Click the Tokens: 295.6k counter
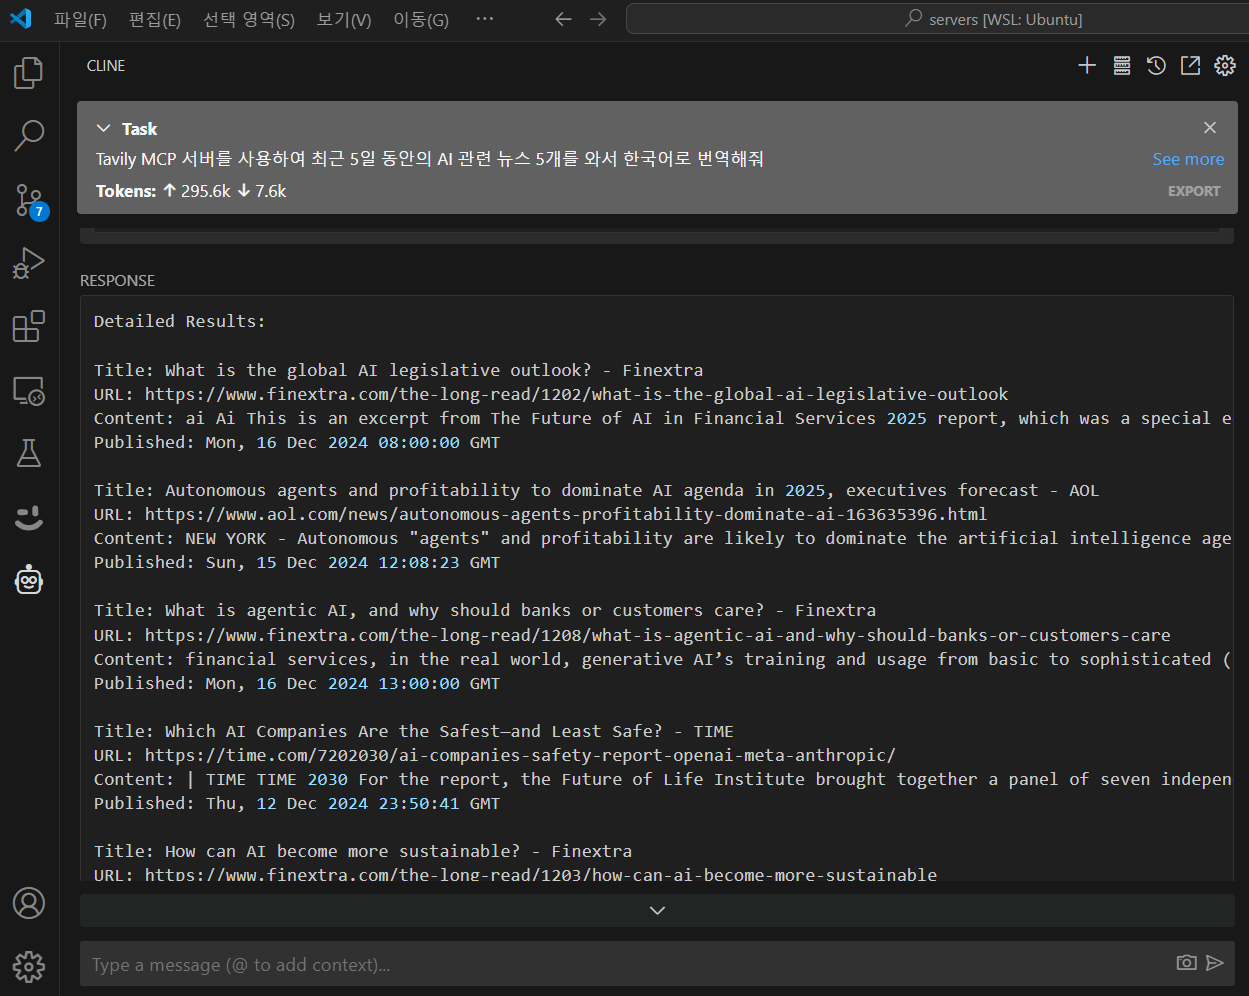Screen dimensions: 1249x996 pyautogui.click(x=191, y=191)
